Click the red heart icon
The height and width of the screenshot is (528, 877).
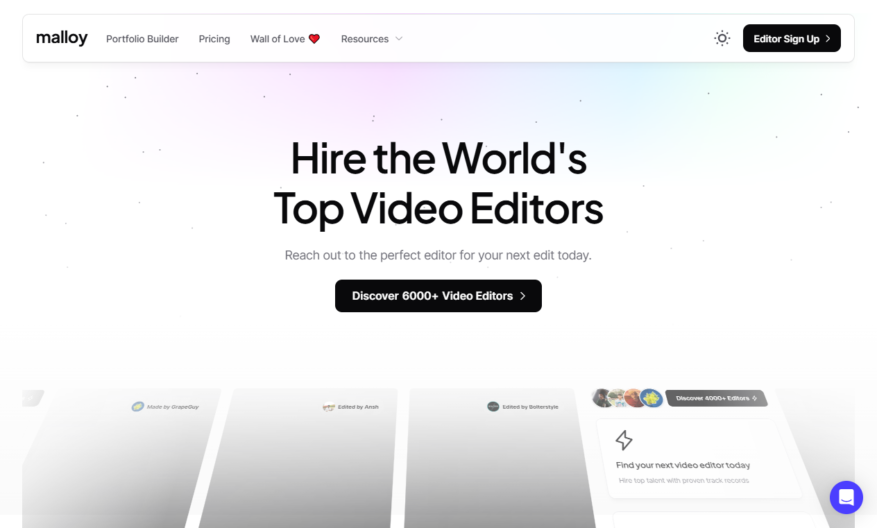(x=314, y=39)
